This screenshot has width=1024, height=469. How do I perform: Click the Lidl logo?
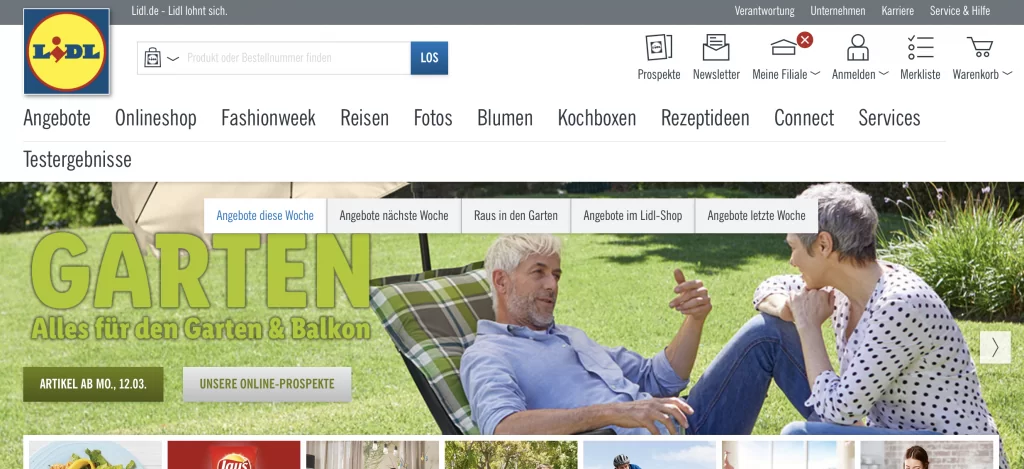click(67, 51)
